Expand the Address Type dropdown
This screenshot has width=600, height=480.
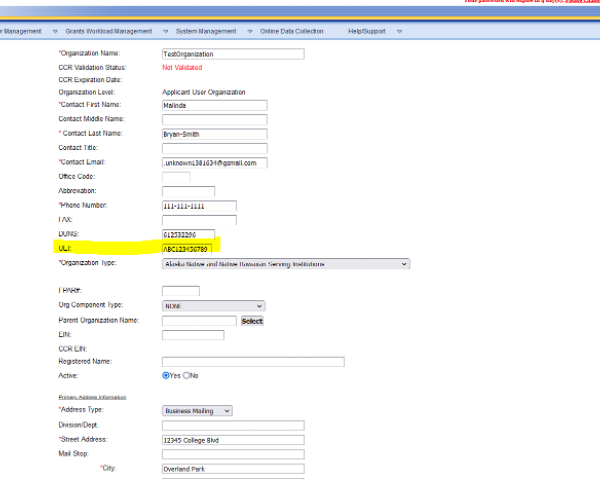pyautogui.click(x=197, y=410)
